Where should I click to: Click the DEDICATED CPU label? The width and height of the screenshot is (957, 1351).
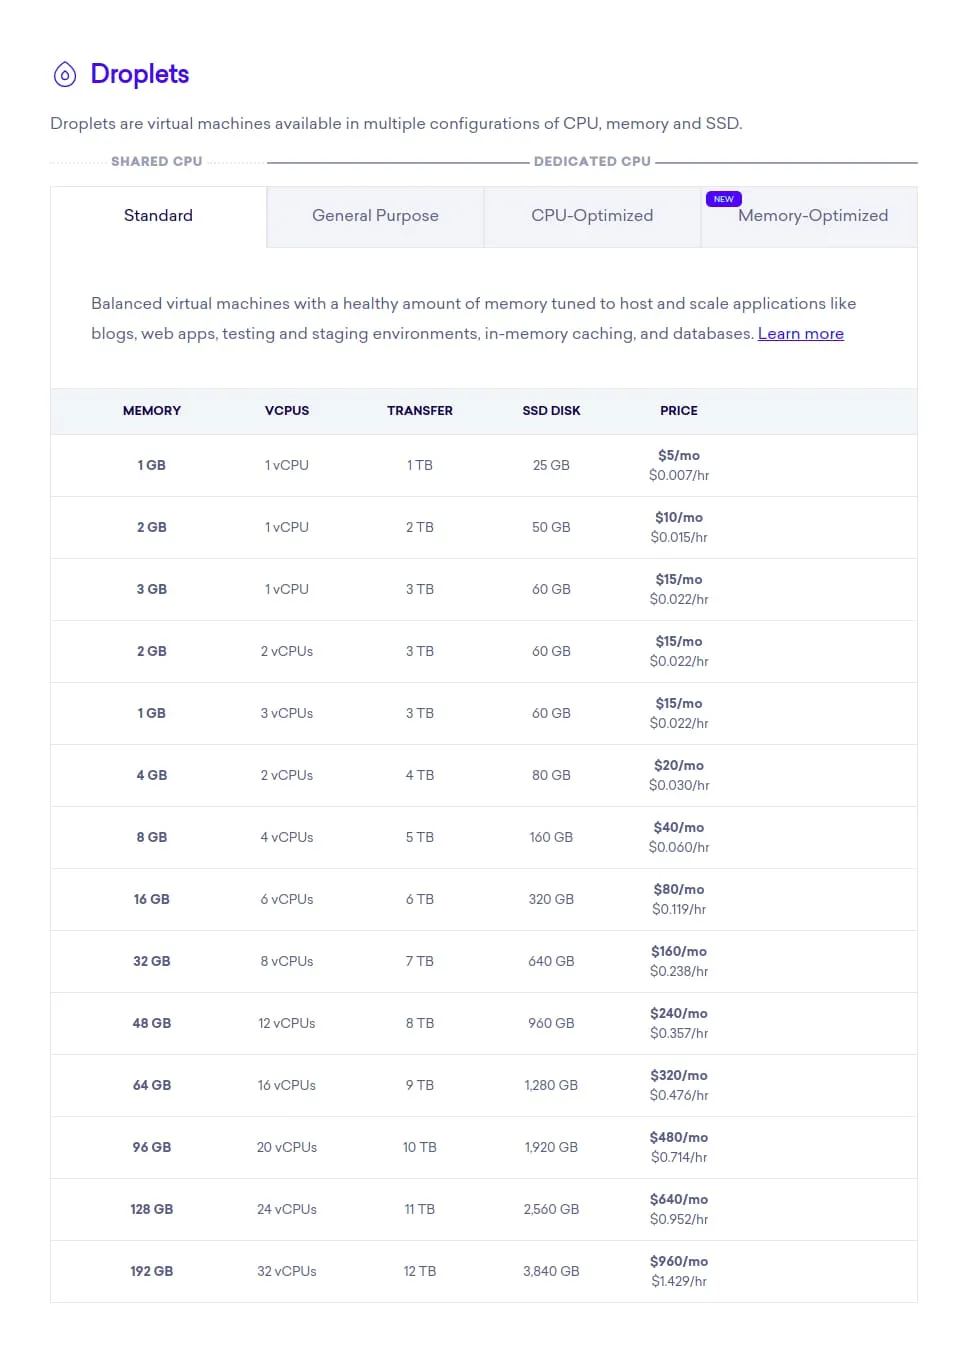[x=592, y=161]
